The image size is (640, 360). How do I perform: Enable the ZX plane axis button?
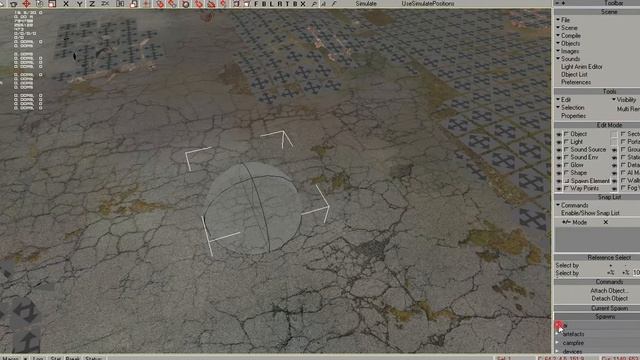click(105, 4)
